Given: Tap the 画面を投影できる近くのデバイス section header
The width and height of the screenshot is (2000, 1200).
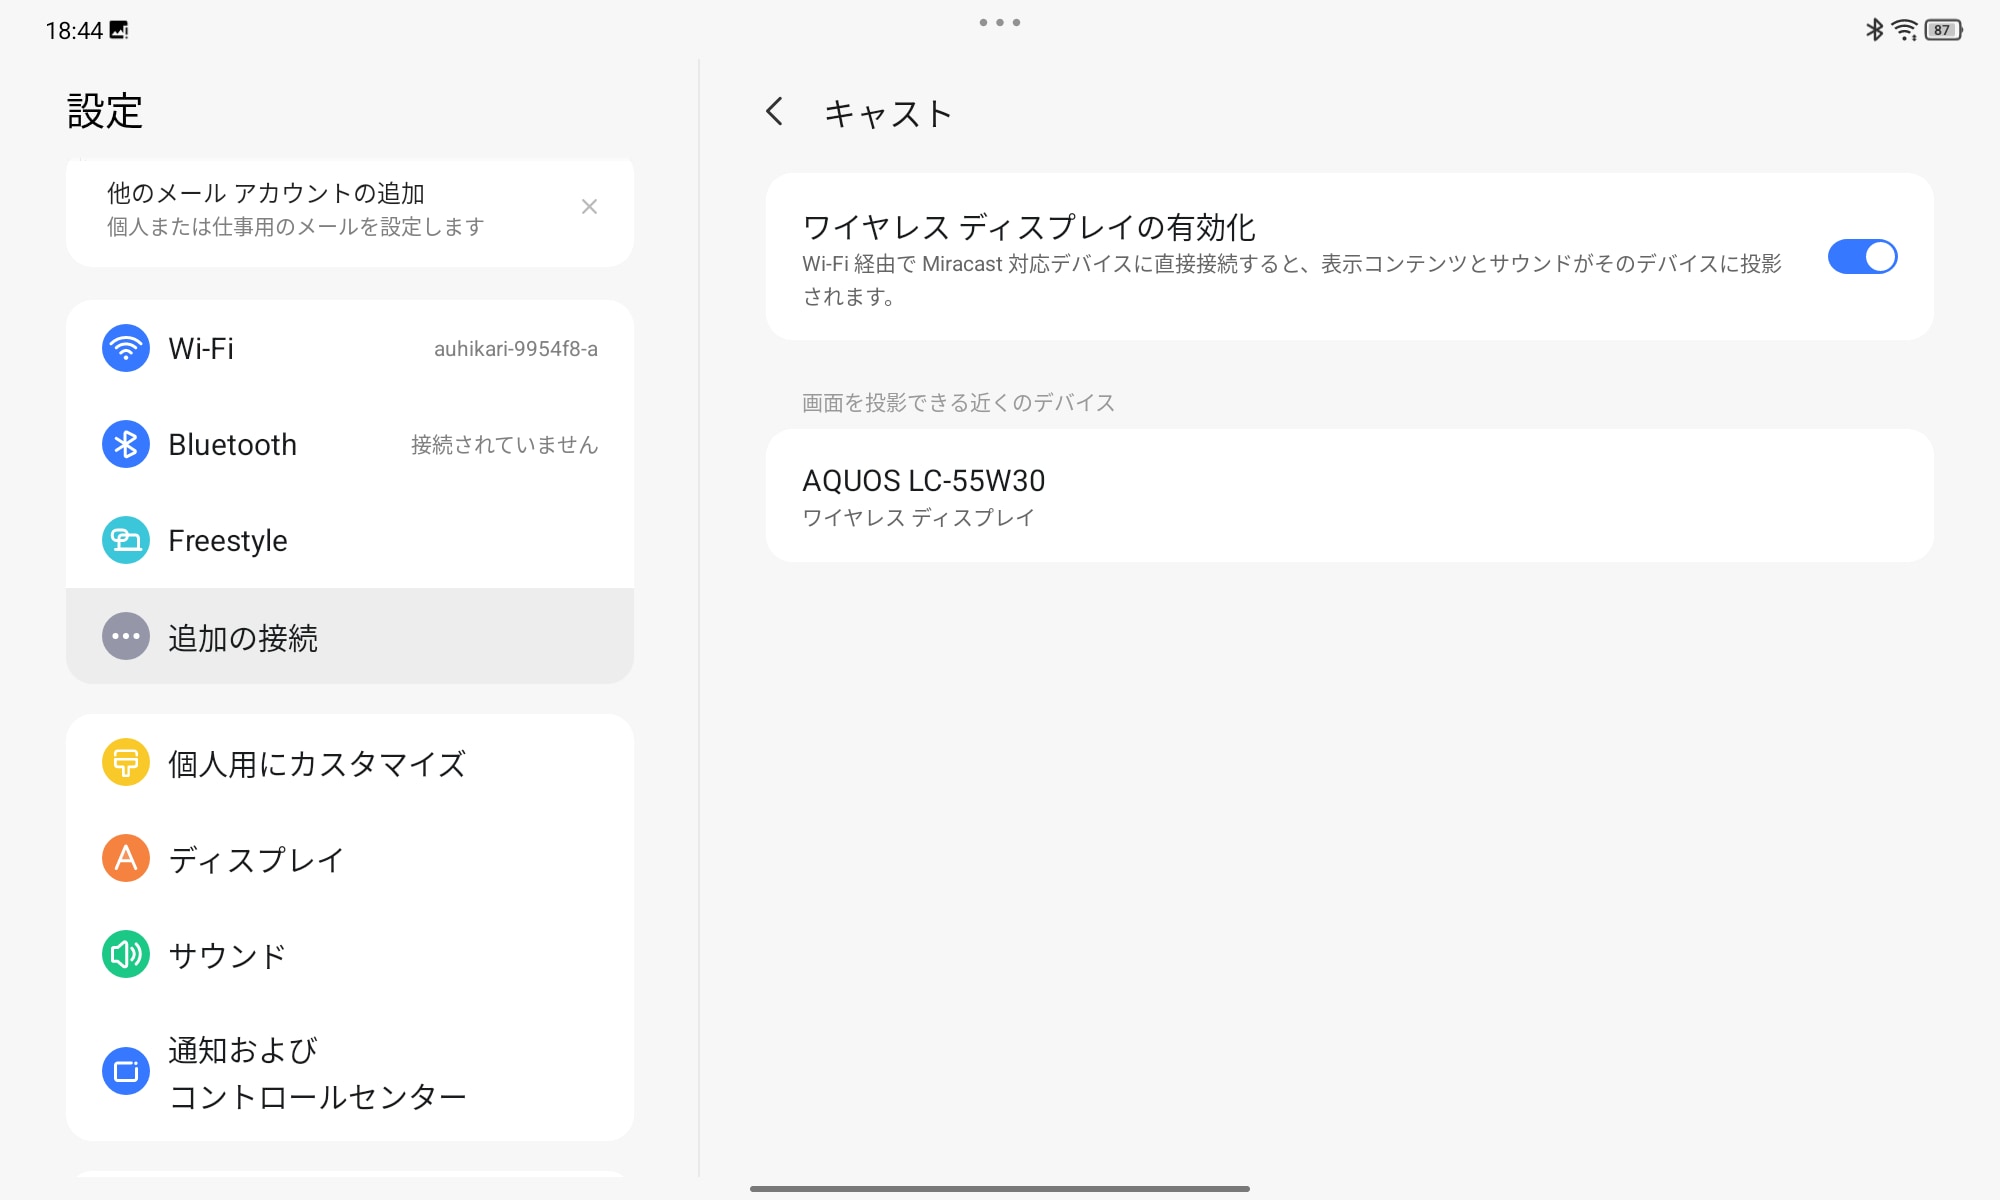Looking at the screenshot, I should pos(958,402).
